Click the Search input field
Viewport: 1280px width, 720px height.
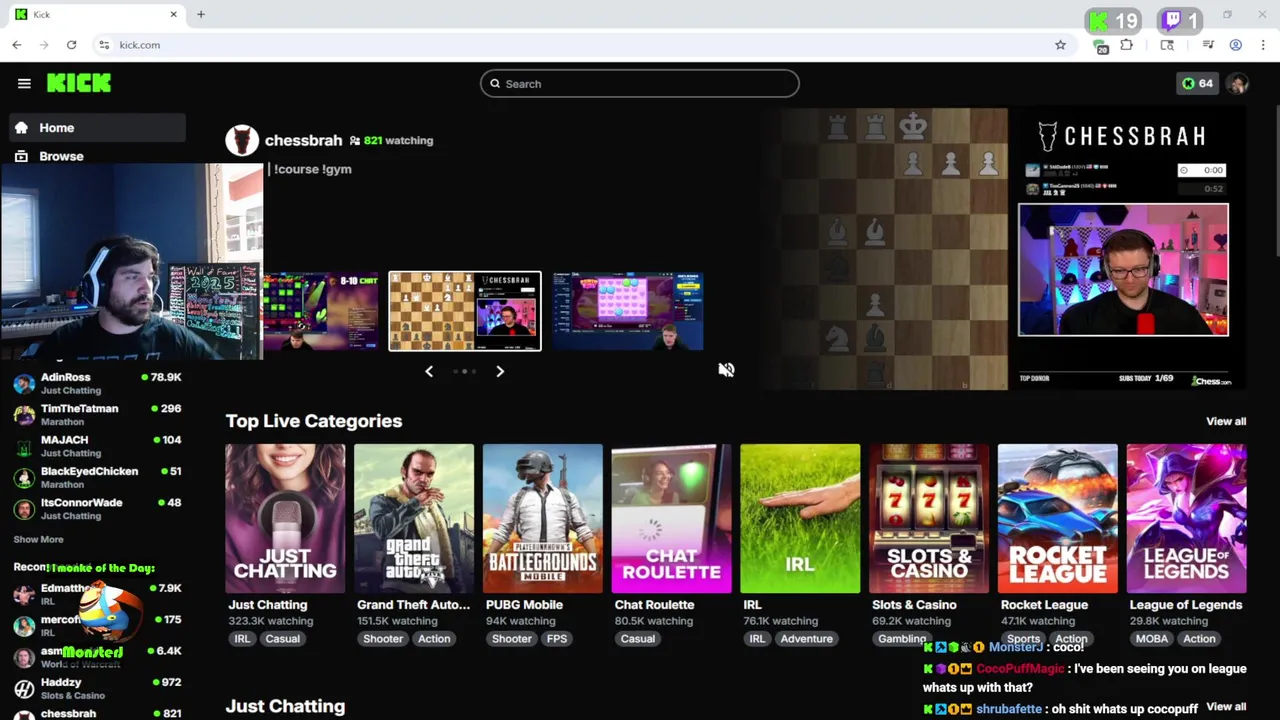(x=640, y=84)
